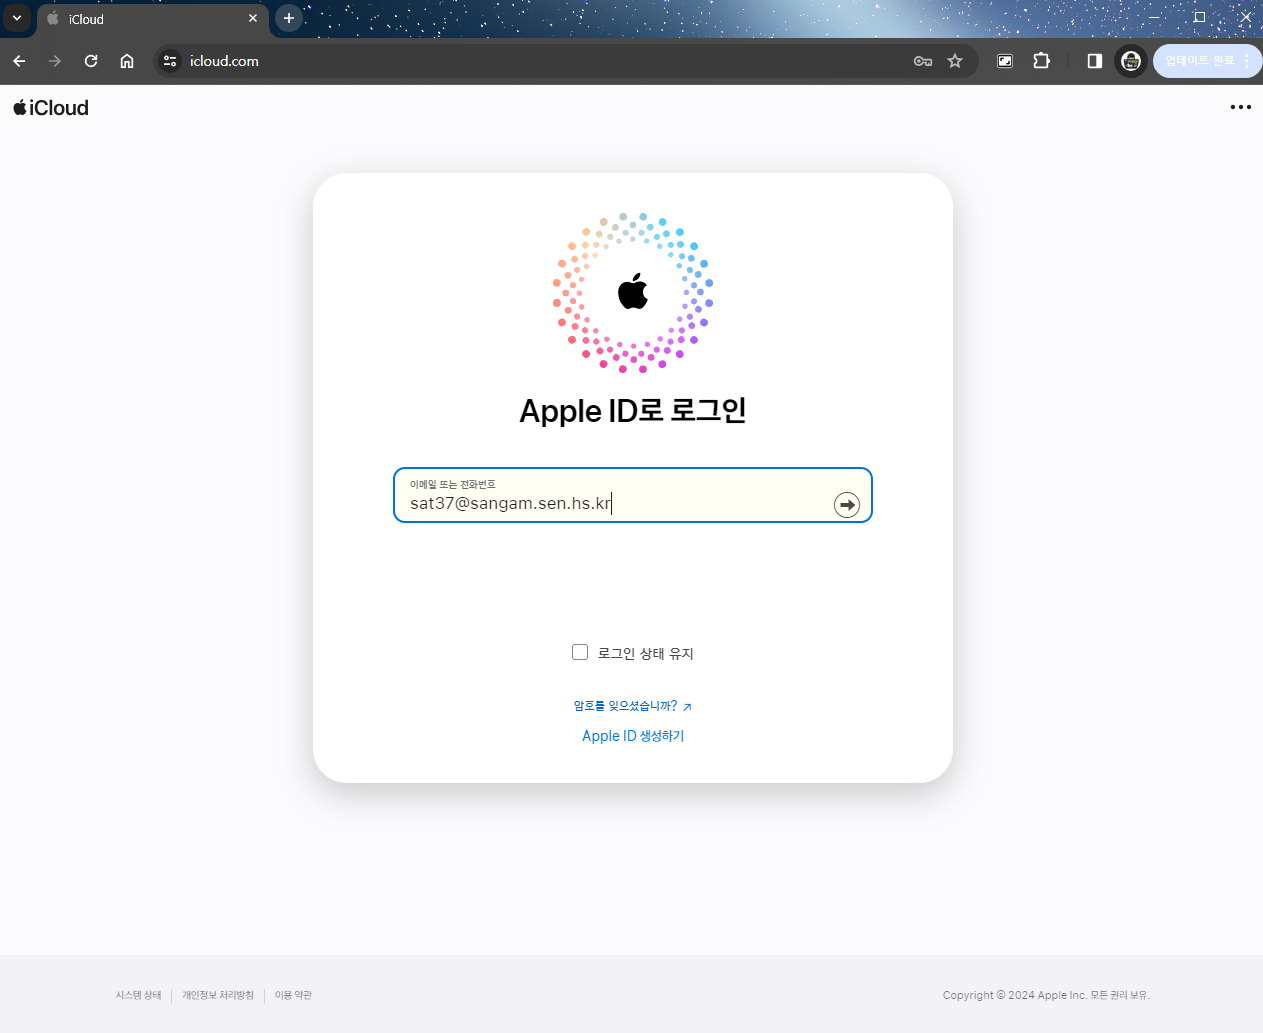The image size is (1263, 1033).
Task: Bookmark this page with the star icon
Action: click(955, 61)
